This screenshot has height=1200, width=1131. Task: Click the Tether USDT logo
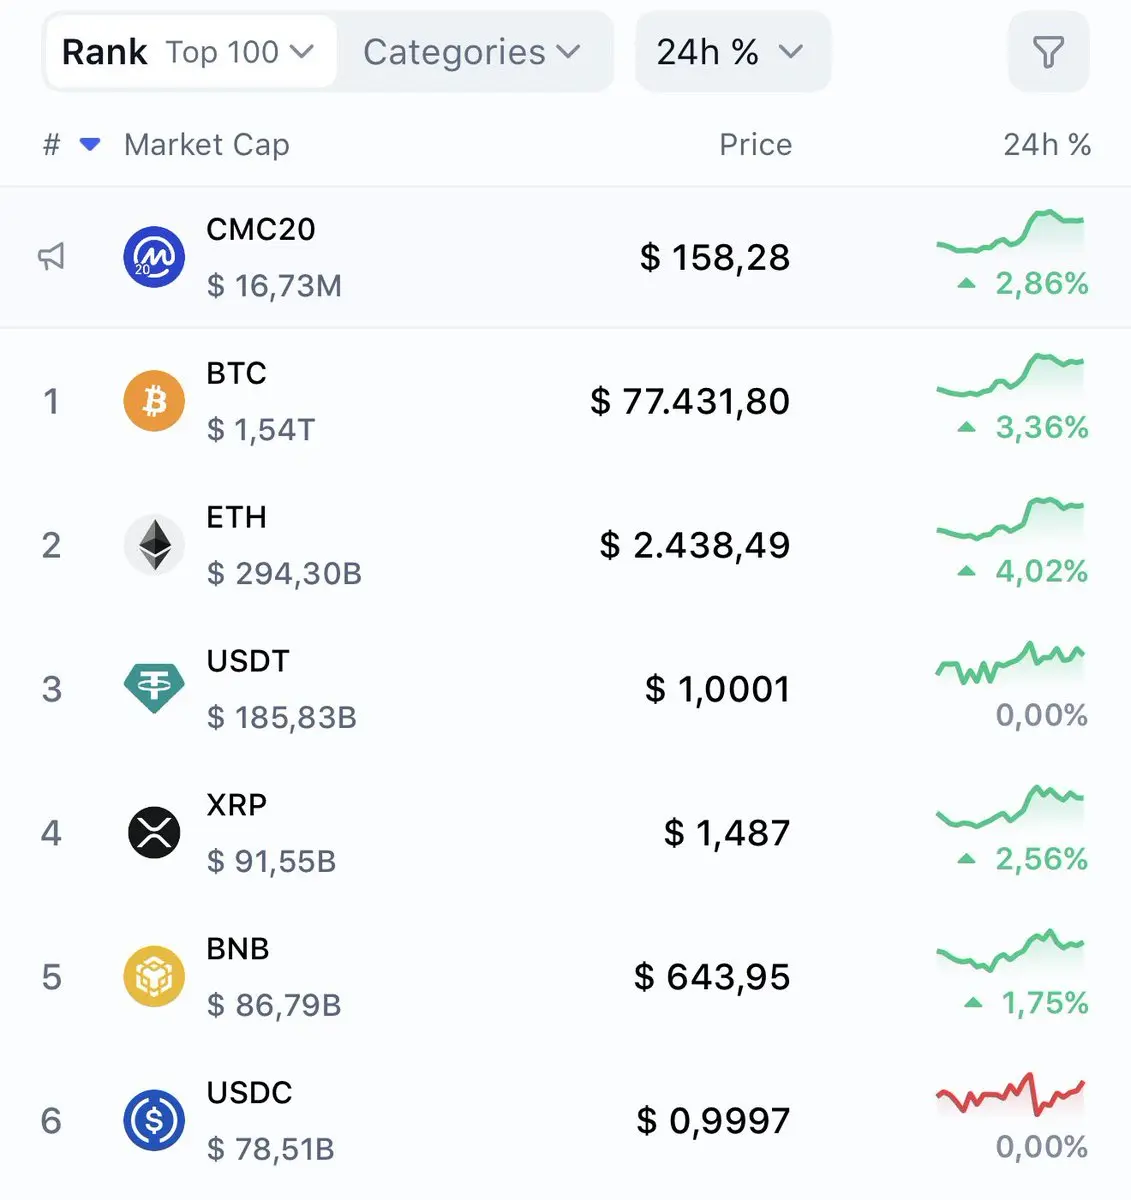[154, 689]
